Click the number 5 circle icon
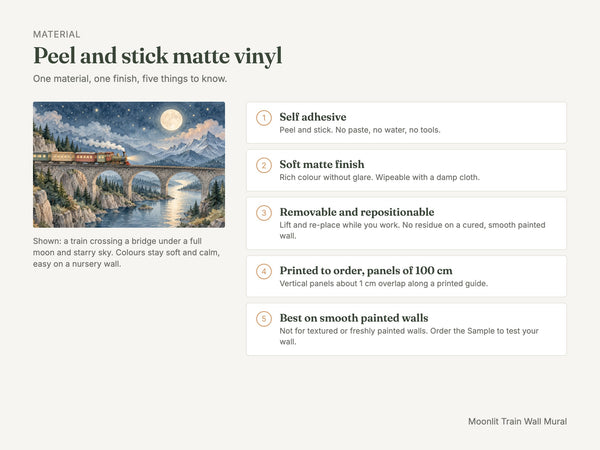 pyautogui.click(x=264, y=319)
